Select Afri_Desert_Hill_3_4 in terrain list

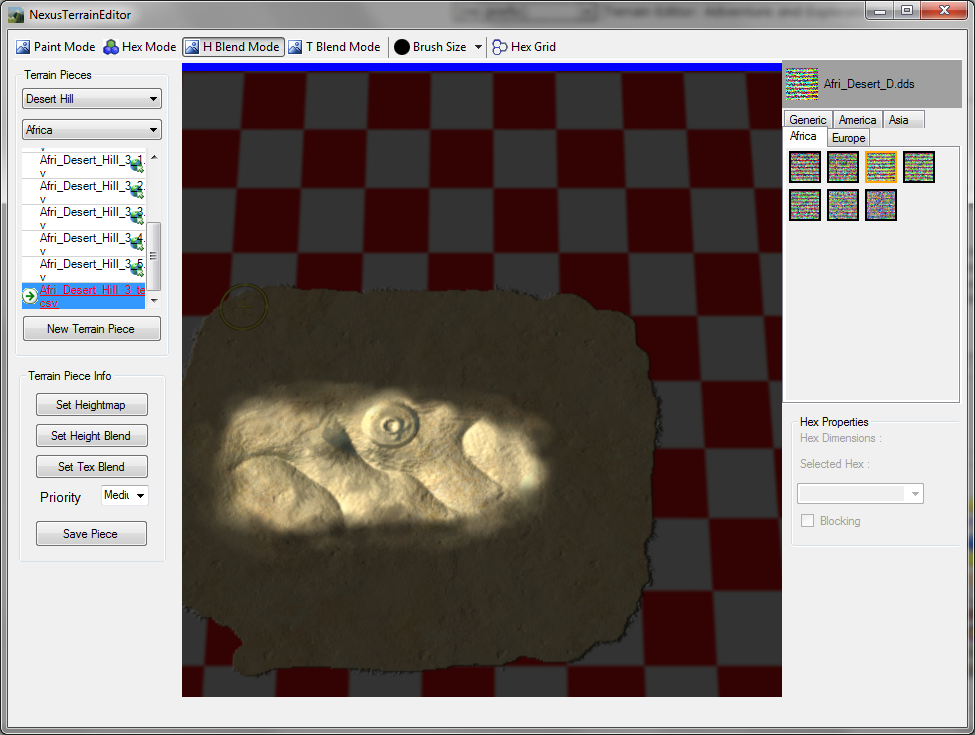pyautogui.click(x=83, y=242)
